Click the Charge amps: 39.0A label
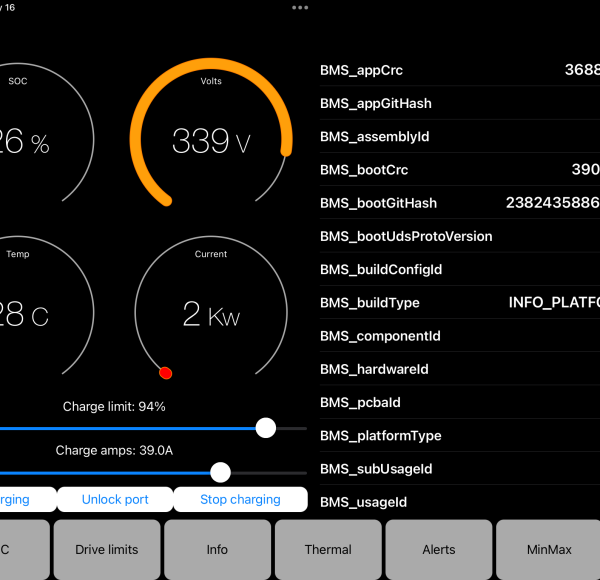This screenshot has height=580, width=600. (114, 450)
